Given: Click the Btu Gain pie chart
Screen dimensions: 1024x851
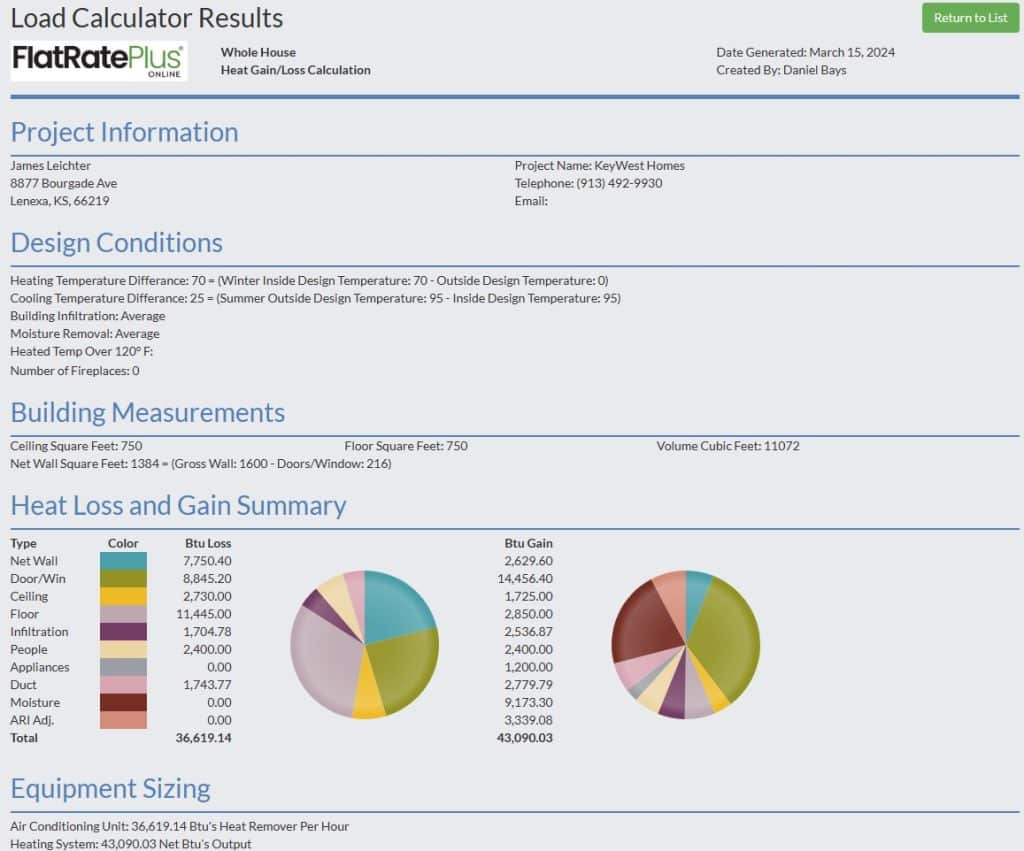Looking at the screenshot, I should pos(685,644).
